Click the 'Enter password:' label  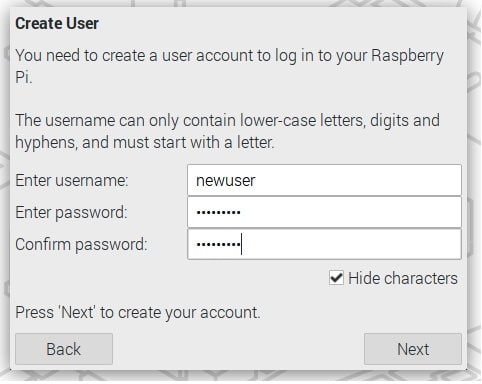pos(71,212)
